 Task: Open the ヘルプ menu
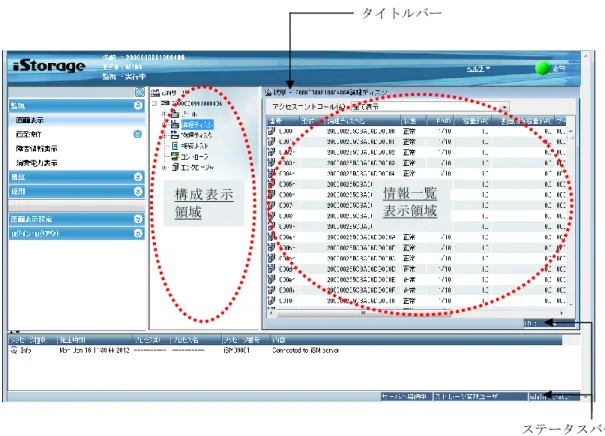(478, 68)
